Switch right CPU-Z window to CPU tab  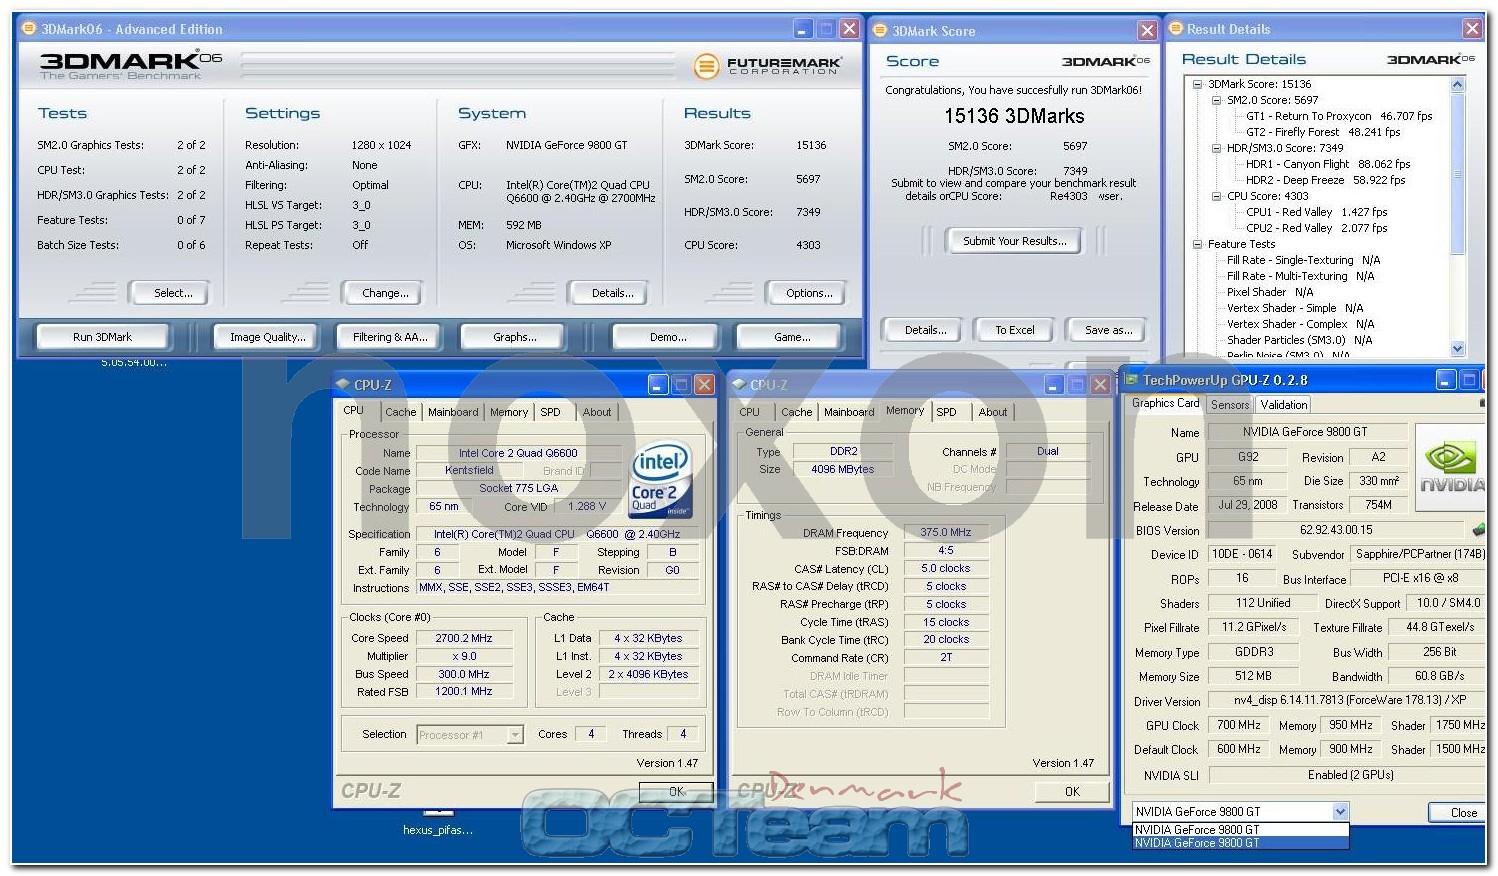[x=749, y=412]
